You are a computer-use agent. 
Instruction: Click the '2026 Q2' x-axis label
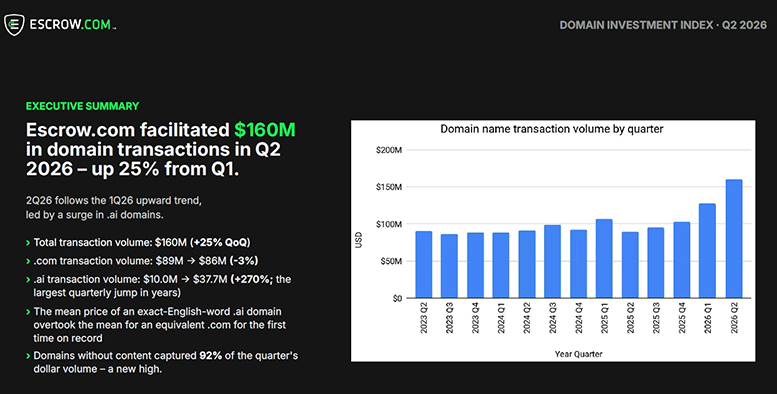pyautogui.click(x=734, y=318)
